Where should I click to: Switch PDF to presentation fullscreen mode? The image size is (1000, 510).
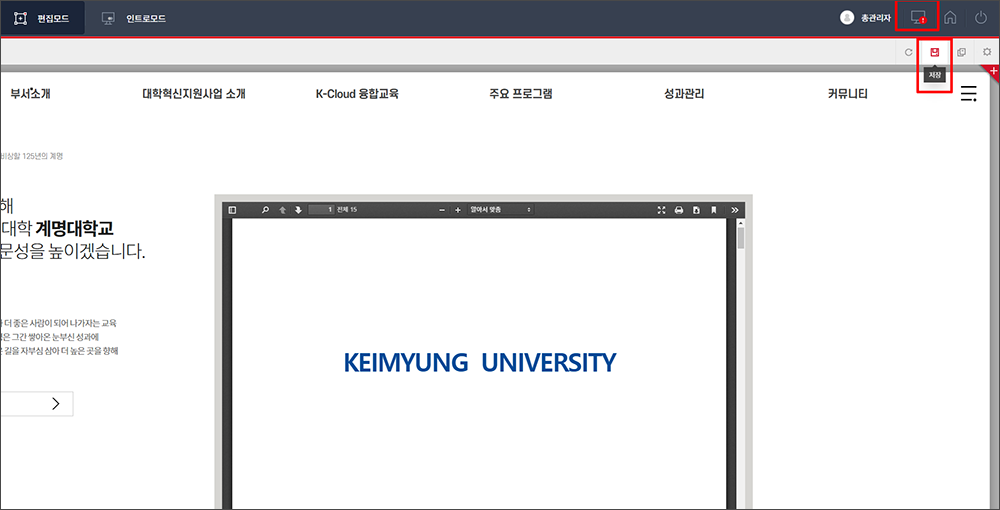tap(661, 210)
